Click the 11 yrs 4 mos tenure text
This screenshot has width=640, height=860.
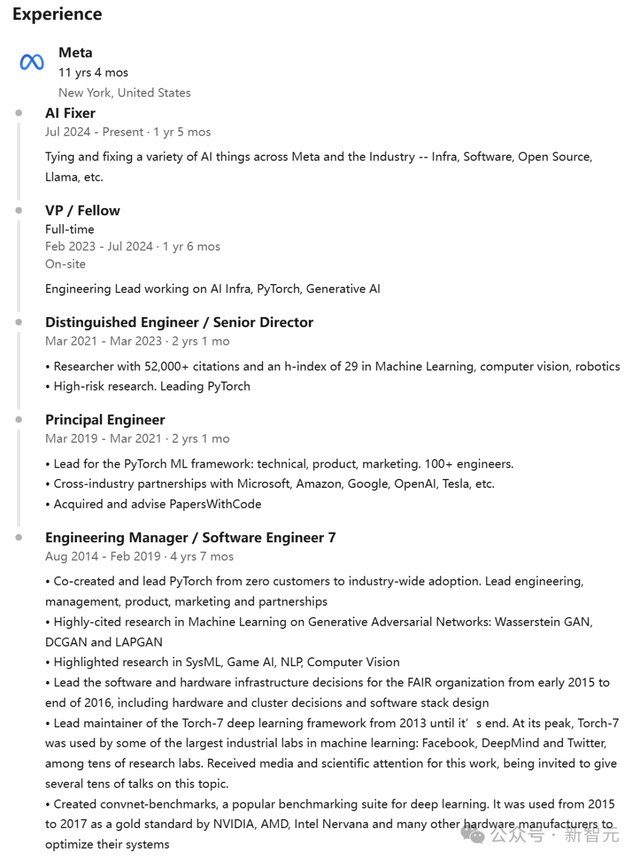tap(93, 72)
